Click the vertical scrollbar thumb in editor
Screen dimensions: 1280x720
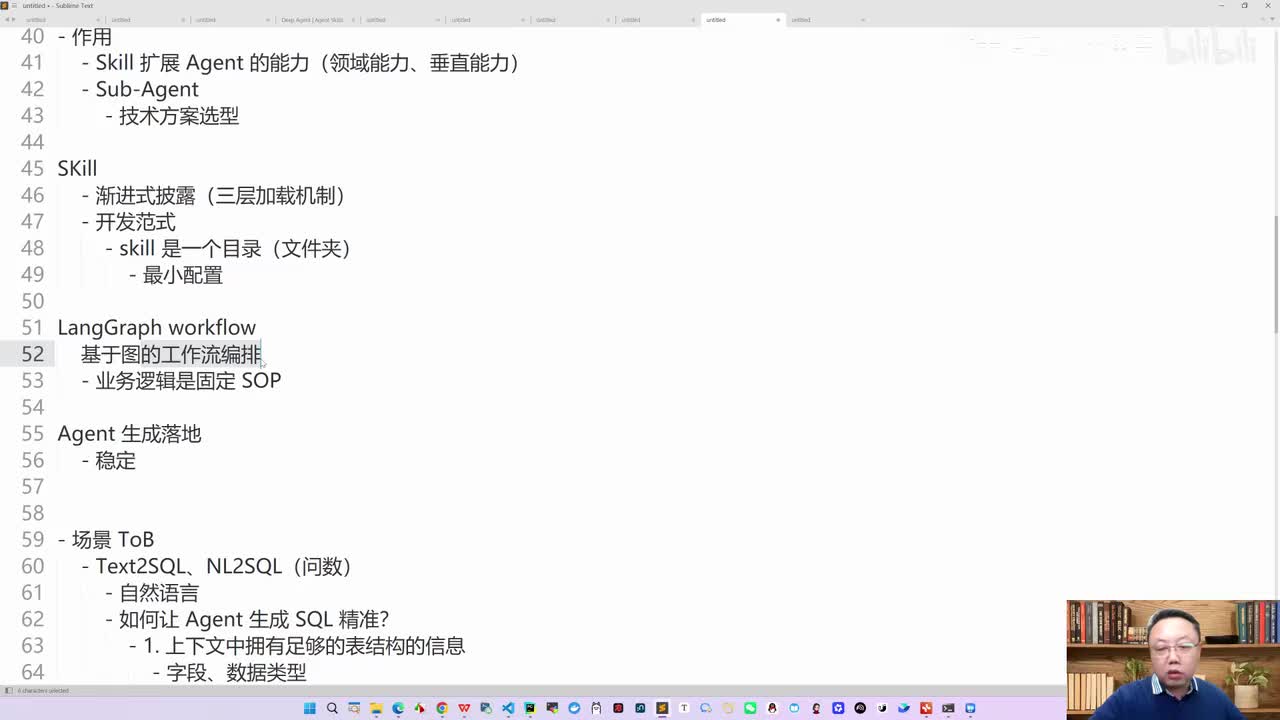[1275, 274]
